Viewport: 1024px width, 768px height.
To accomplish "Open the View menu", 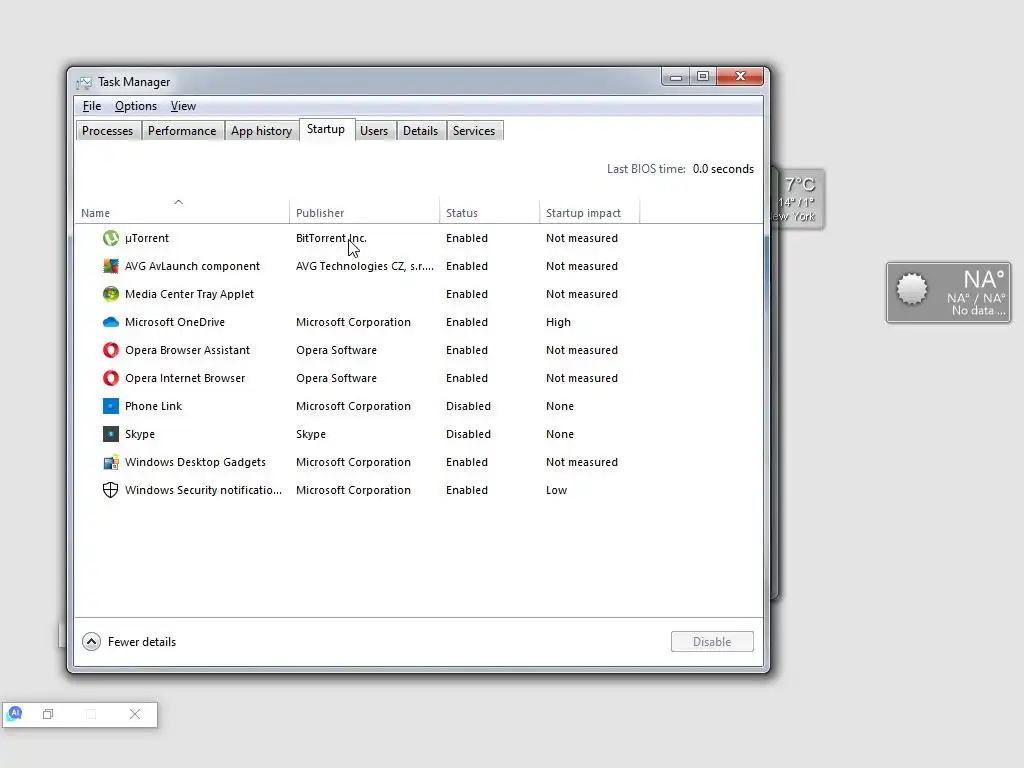I will click(183, 106).
